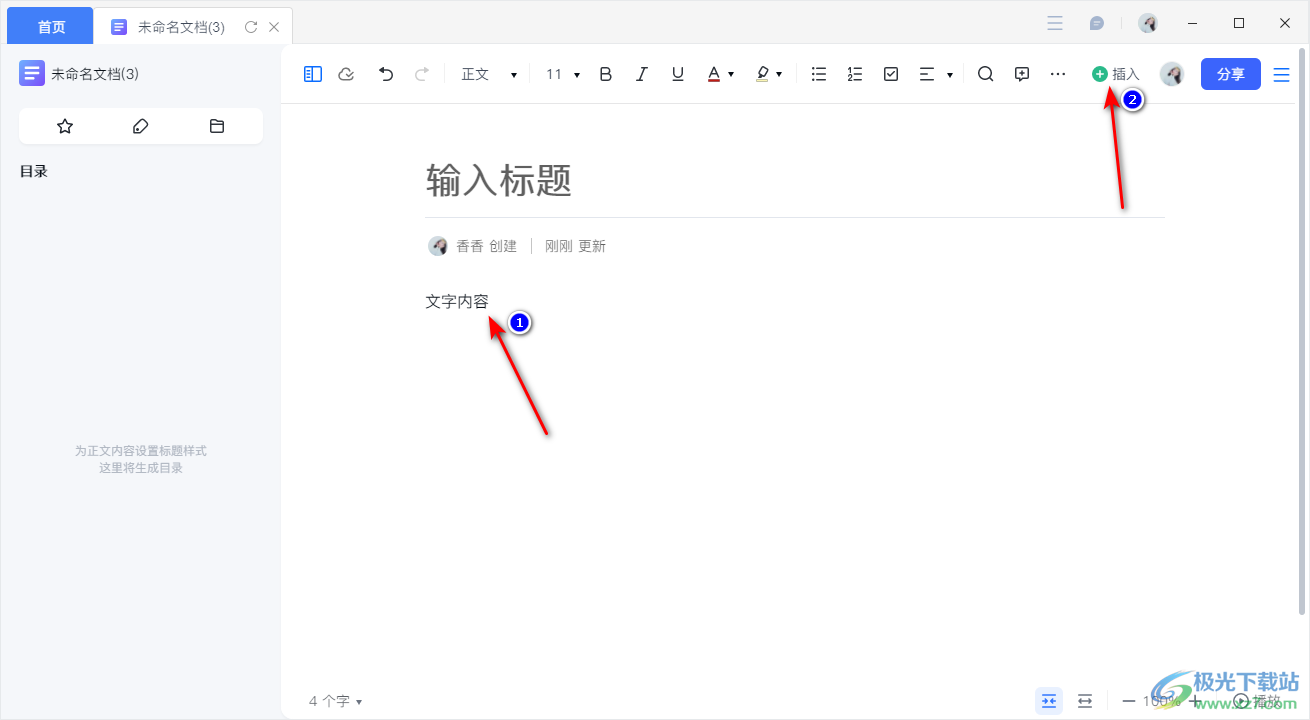Insert a numbered list
This screenshot has width=1310, height=720.
point(855,74)
